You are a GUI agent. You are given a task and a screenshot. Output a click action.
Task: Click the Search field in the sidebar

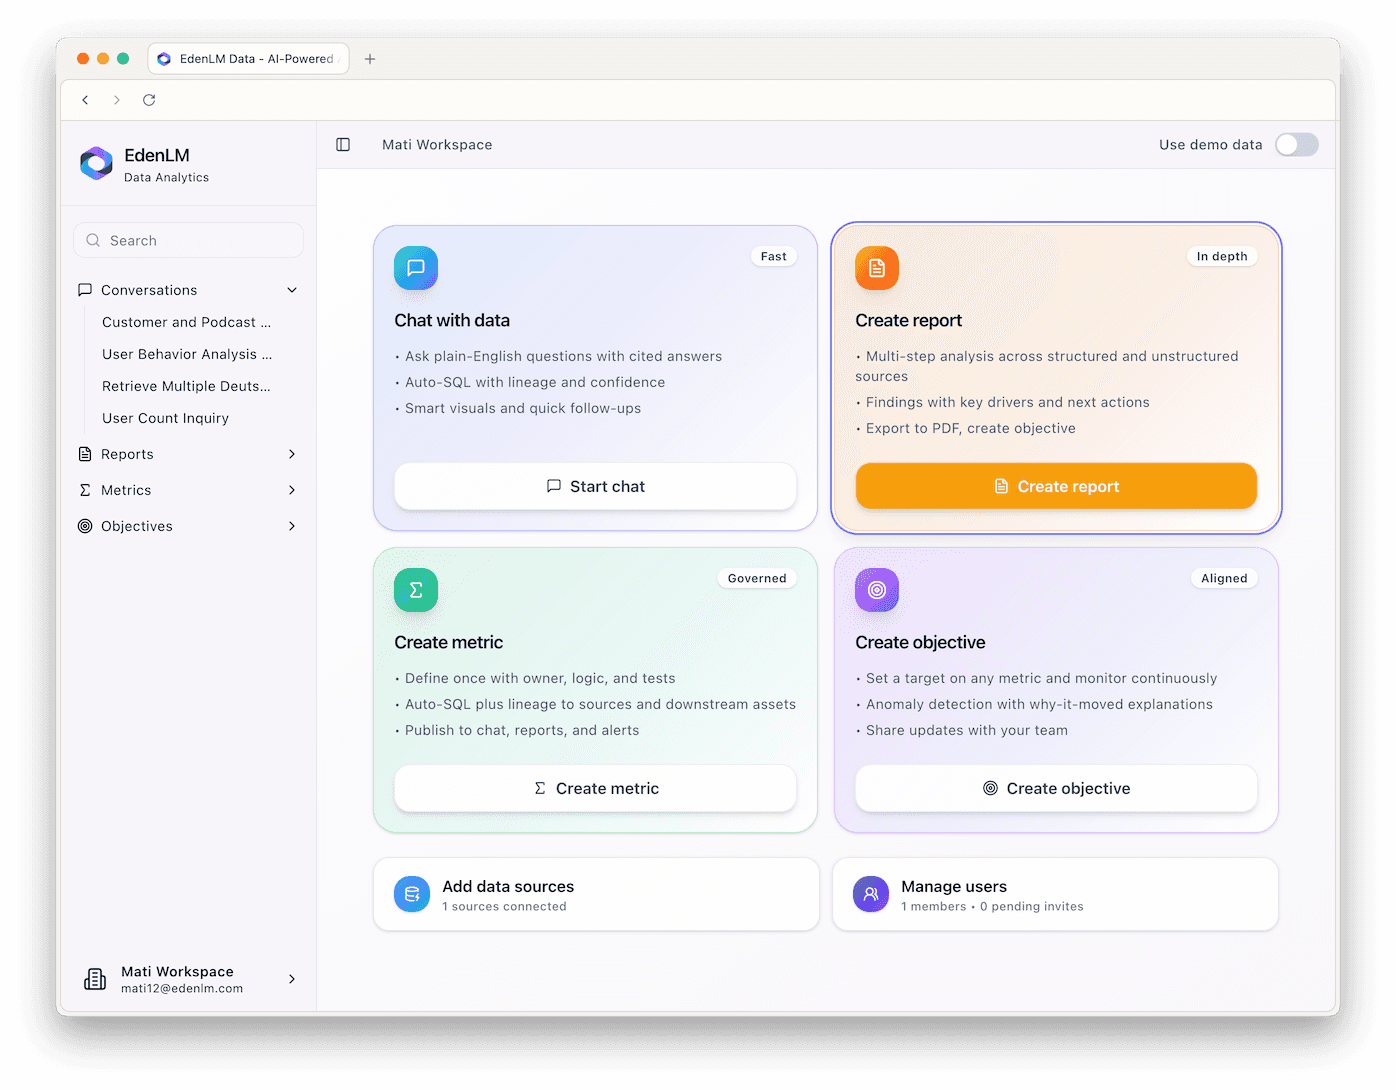(188, 240)
